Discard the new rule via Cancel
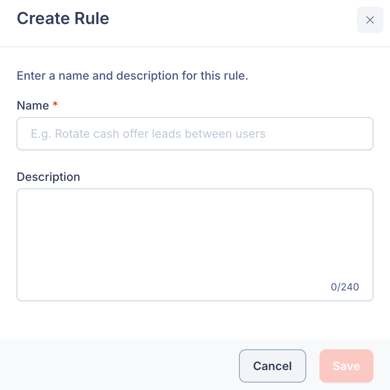 [272, 366]
